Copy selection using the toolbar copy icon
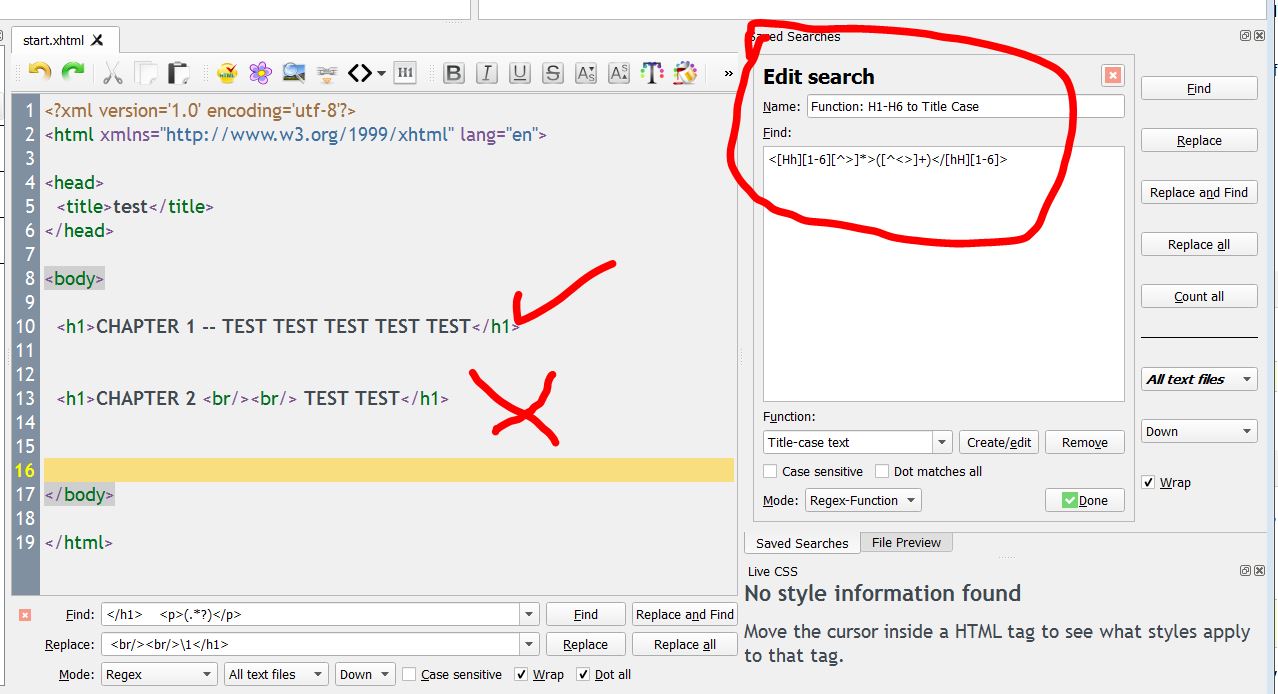 pos(146,72)
